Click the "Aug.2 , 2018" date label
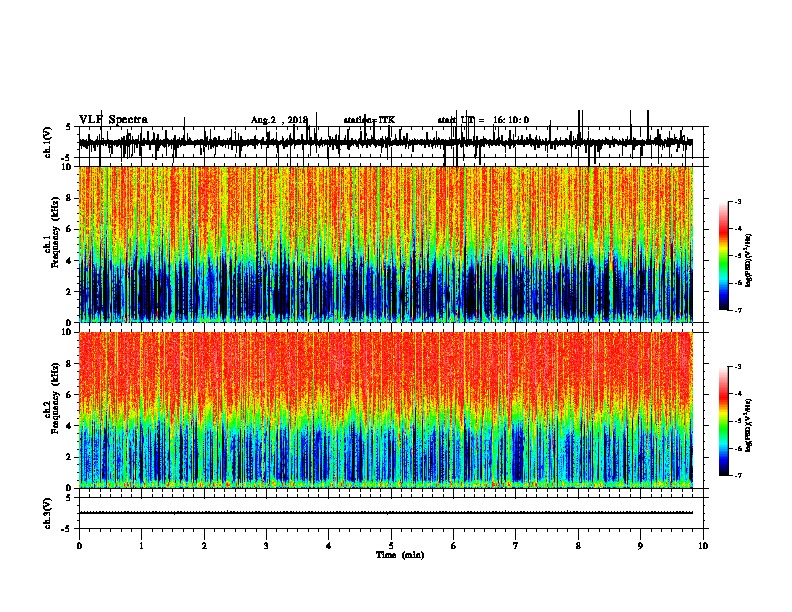The width and height of the screenshot is (792, 612). click(279, 120)
